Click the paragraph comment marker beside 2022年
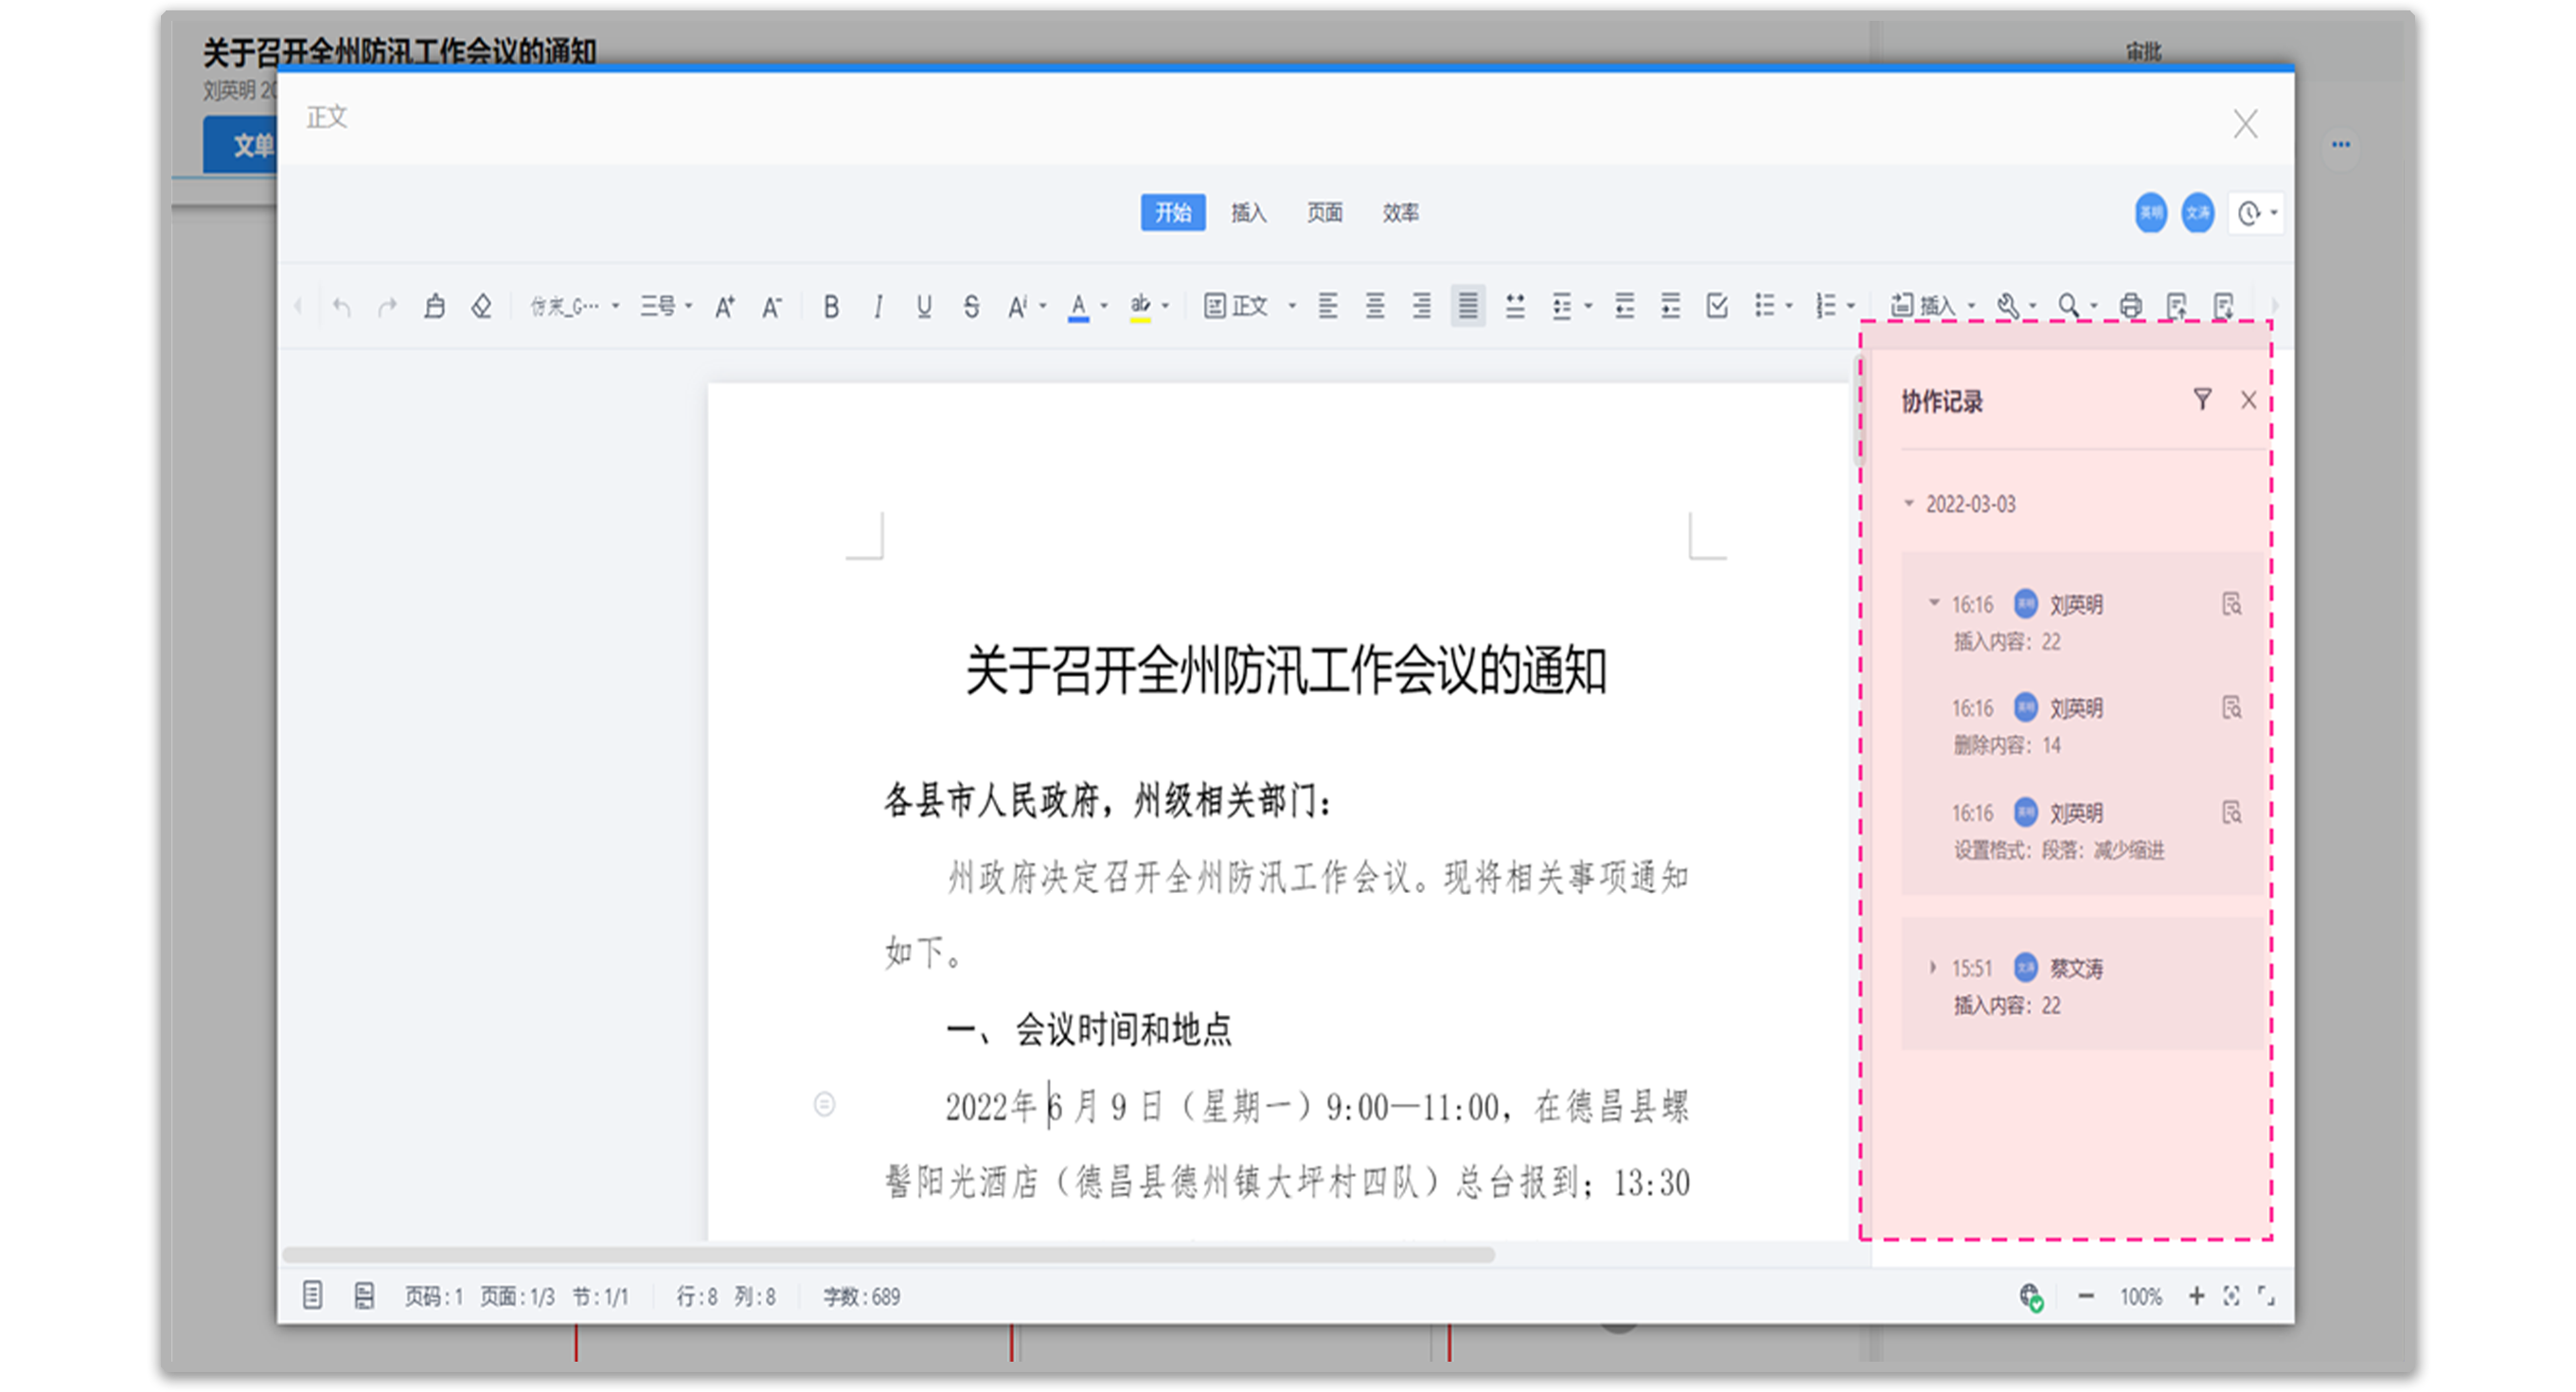Screen dimensions: 2576x1392 point(824,1104)
